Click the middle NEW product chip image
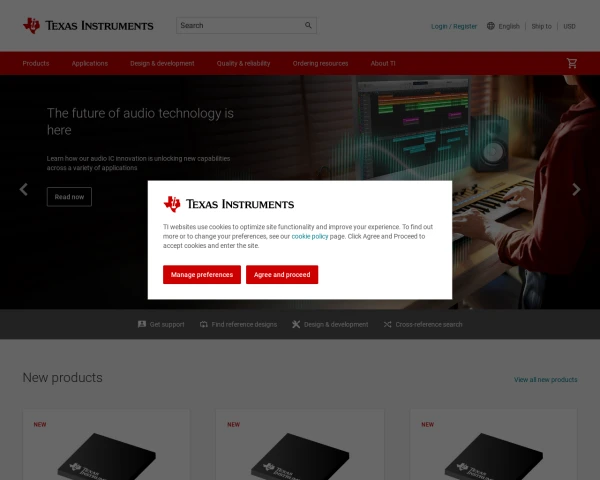 tap(300, 456)
